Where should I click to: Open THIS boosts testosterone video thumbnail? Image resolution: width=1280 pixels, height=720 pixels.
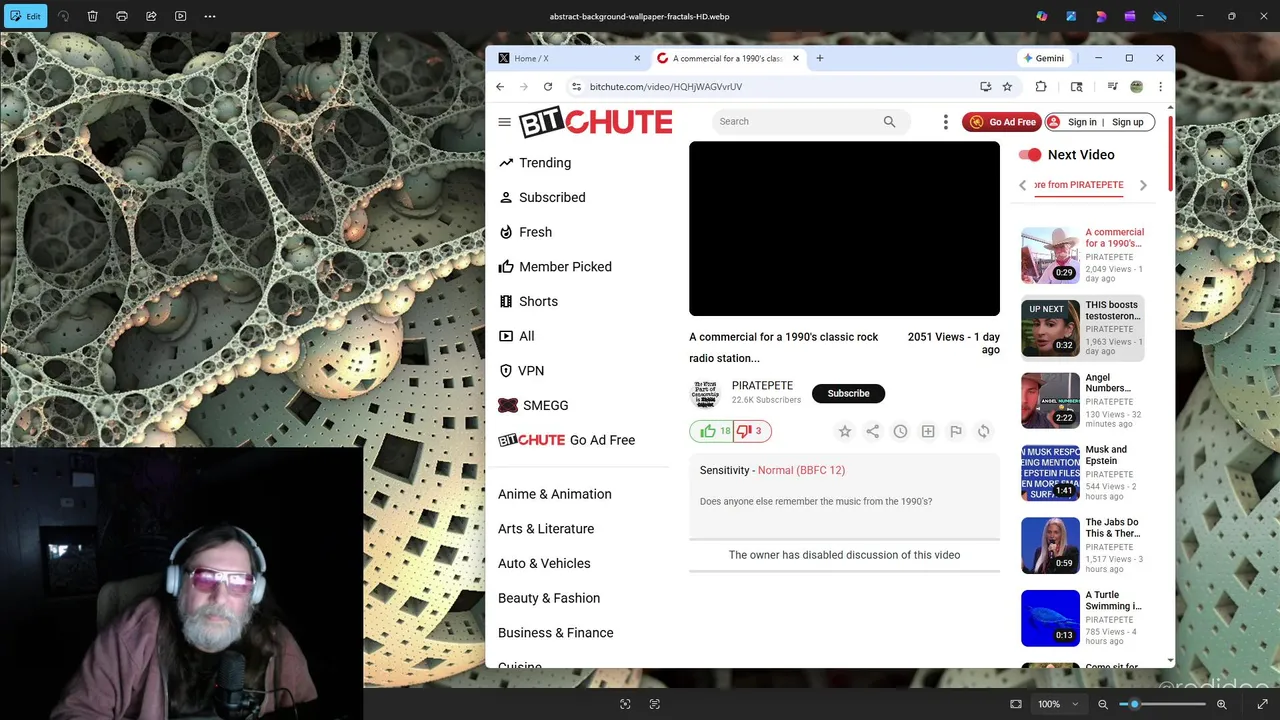pyautogui.click(x=1050, y=328)
